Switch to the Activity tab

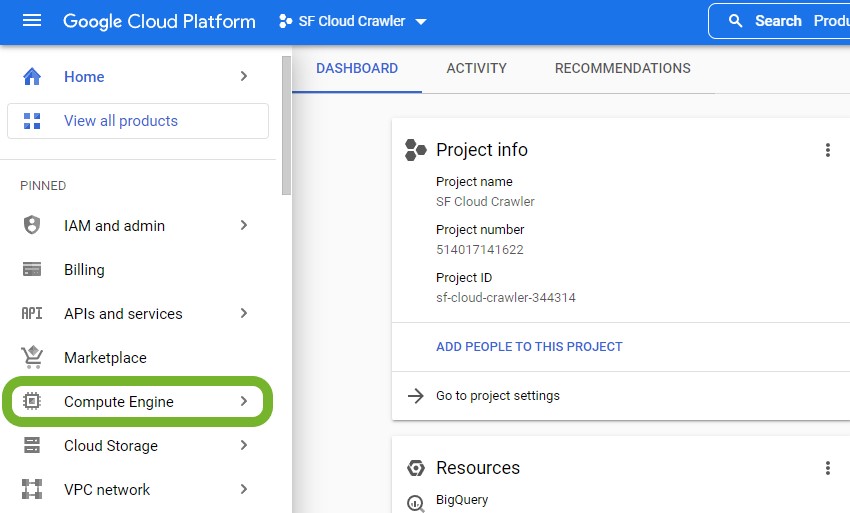pyautogui.click(x=476, y=68)
